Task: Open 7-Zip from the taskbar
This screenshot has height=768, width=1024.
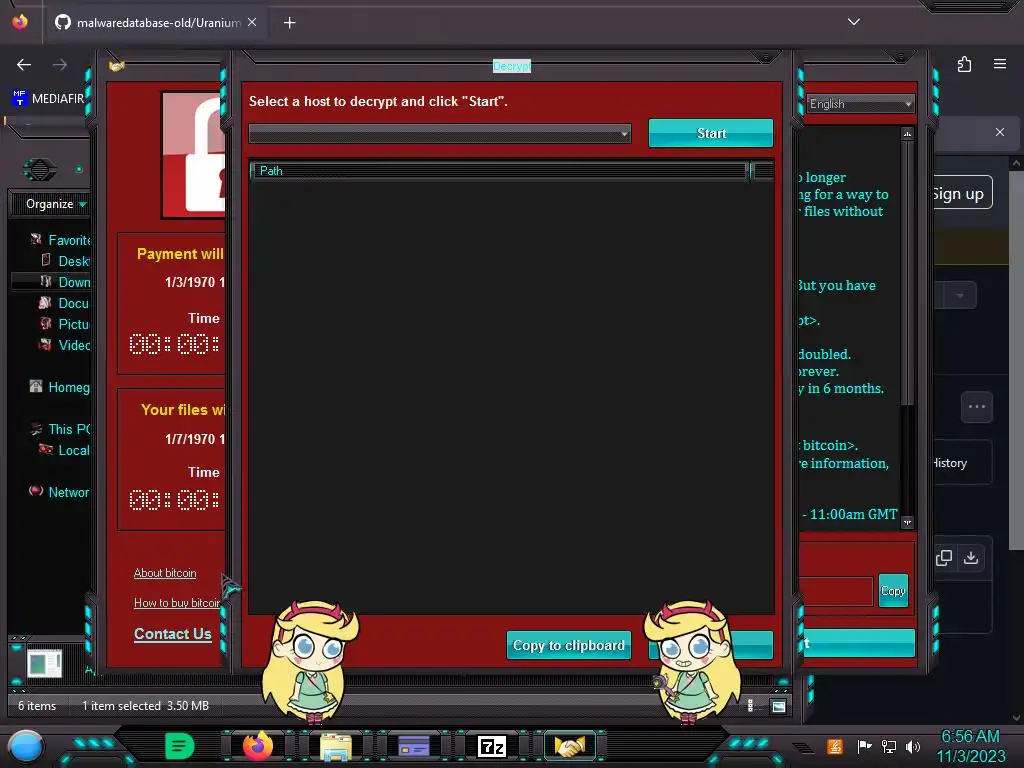Action: 492,746
